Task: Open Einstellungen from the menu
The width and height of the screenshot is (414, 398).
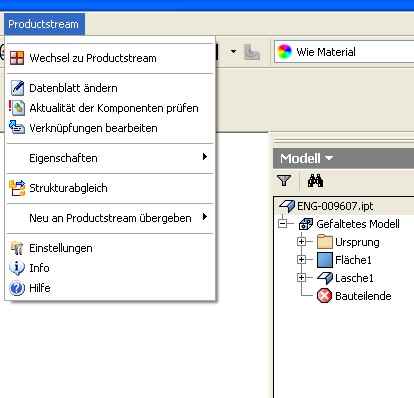Action: click(x=110, y=248)
